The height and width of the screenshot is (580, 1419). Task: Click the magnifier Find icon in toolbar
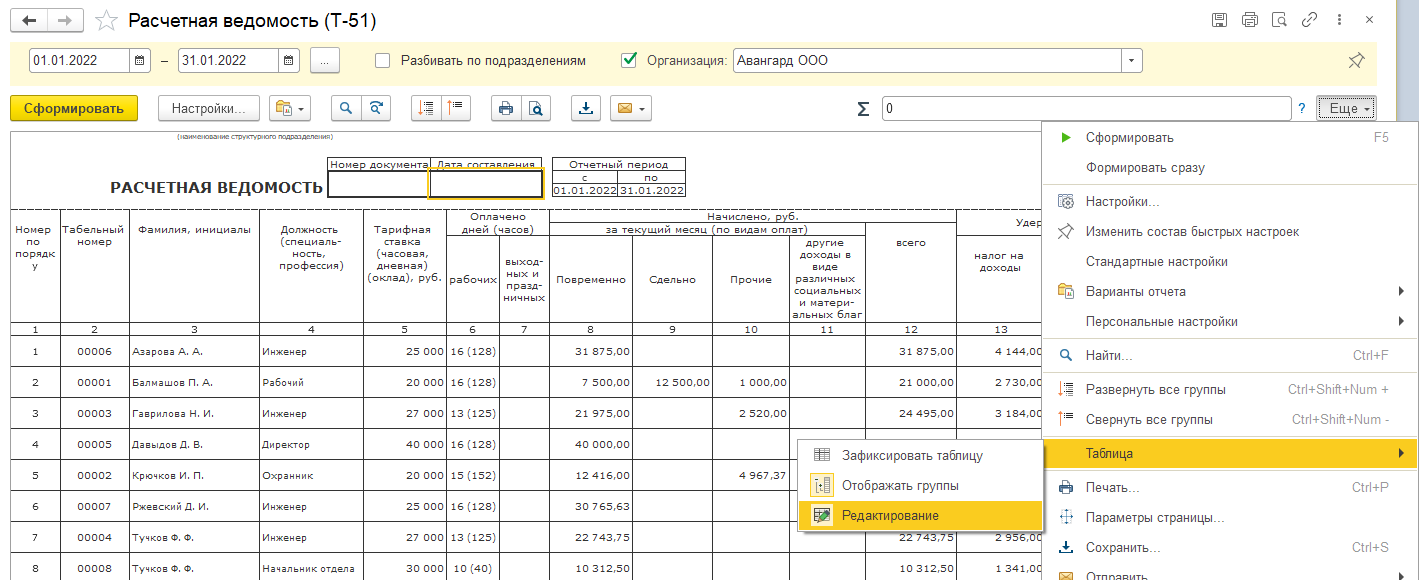coord(346,109)
